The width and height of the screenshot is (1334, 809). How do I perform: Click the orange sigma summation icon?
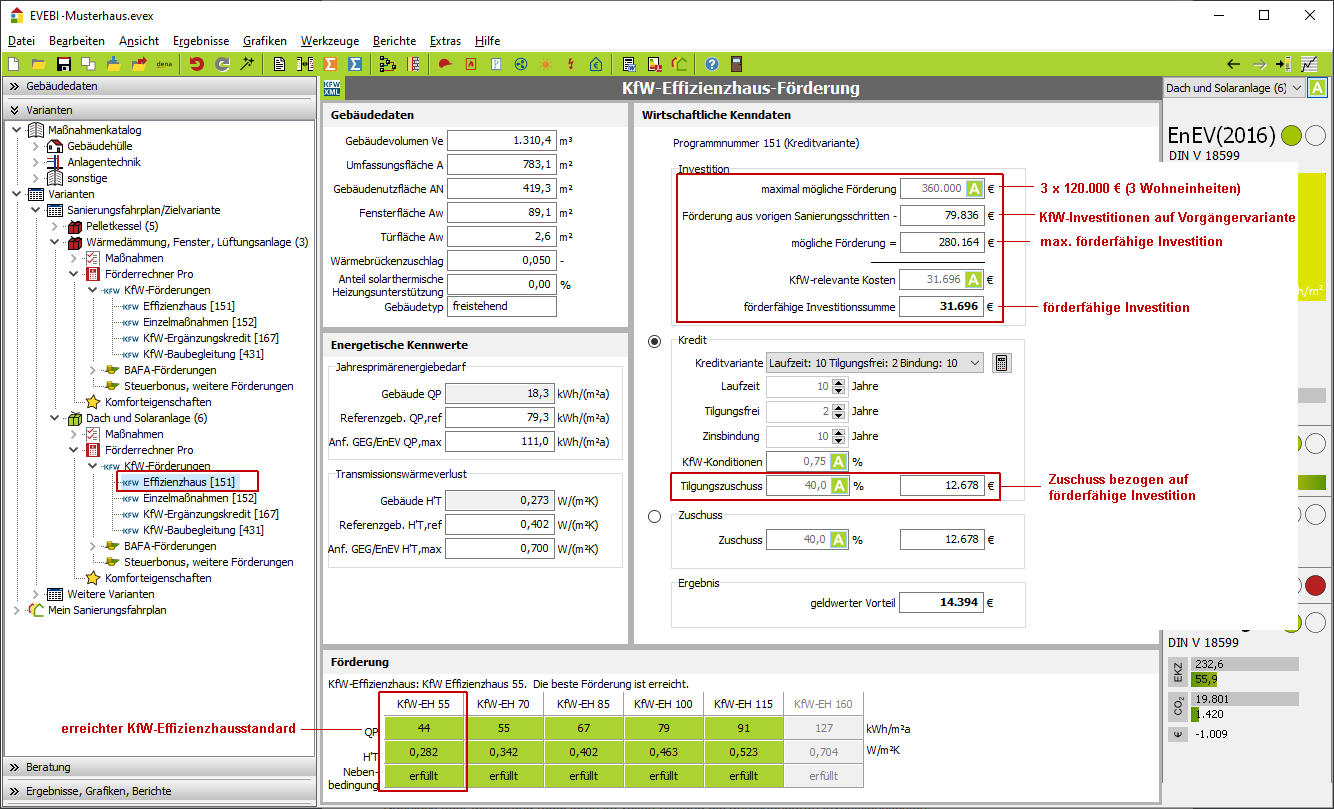coord(330,64)
